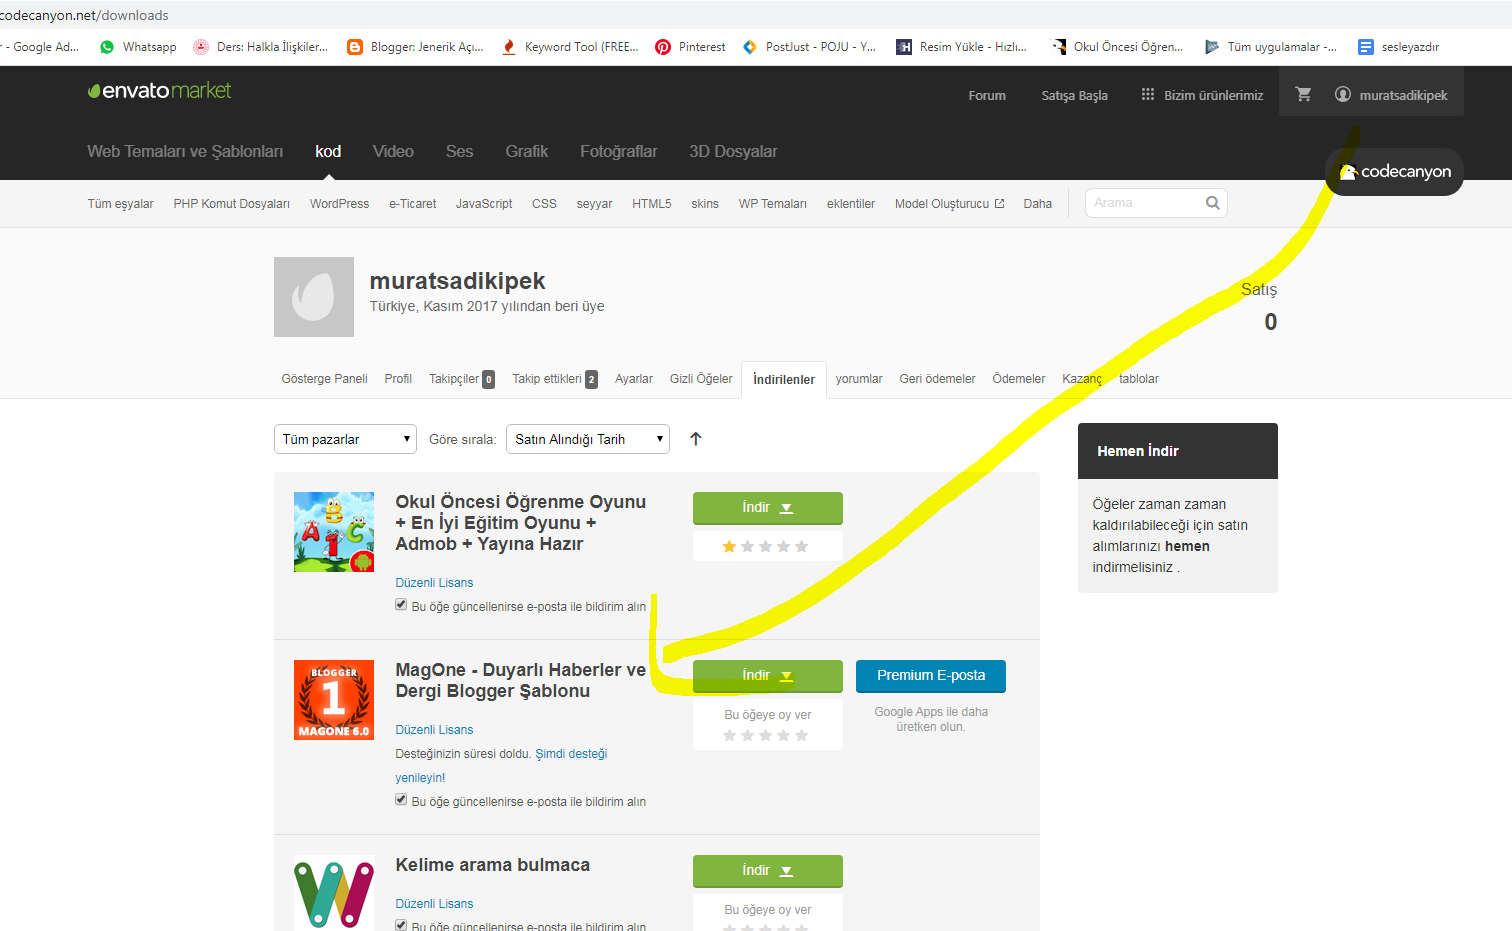Image resolution: width=1512 pixels, height=931 pixels.
Task: Rate MagOne item one star
Action: 729,735
